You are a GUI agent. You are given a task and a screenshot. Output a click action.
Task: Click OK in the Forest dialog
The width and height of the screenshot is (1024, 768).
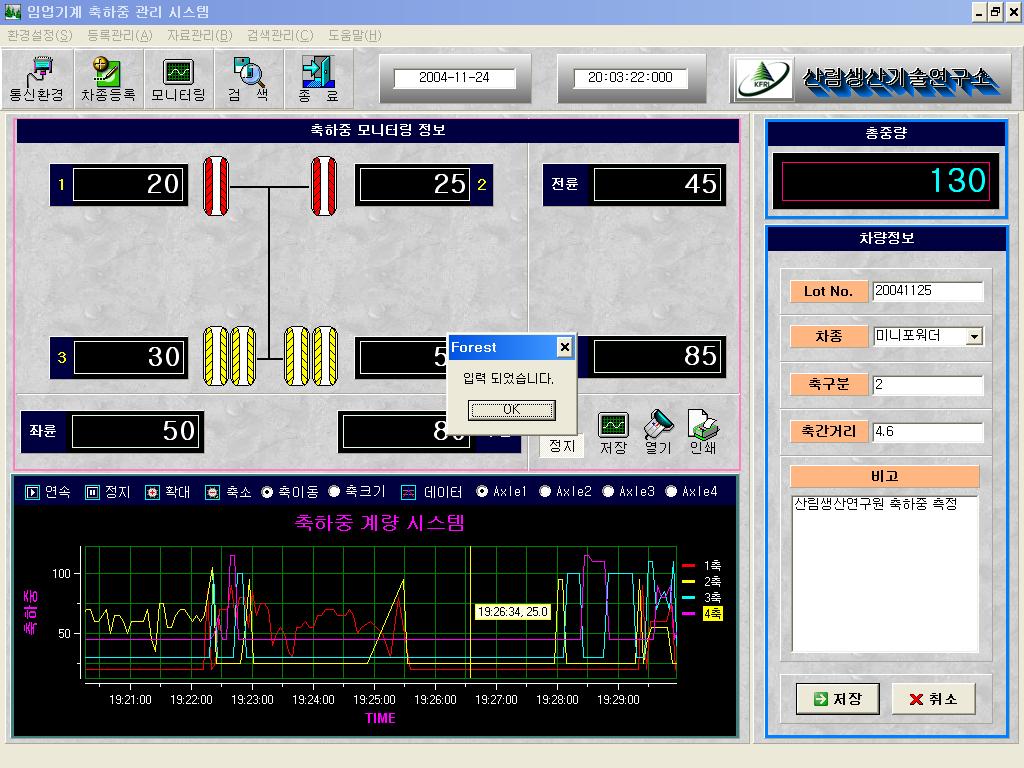click(511, 409)
